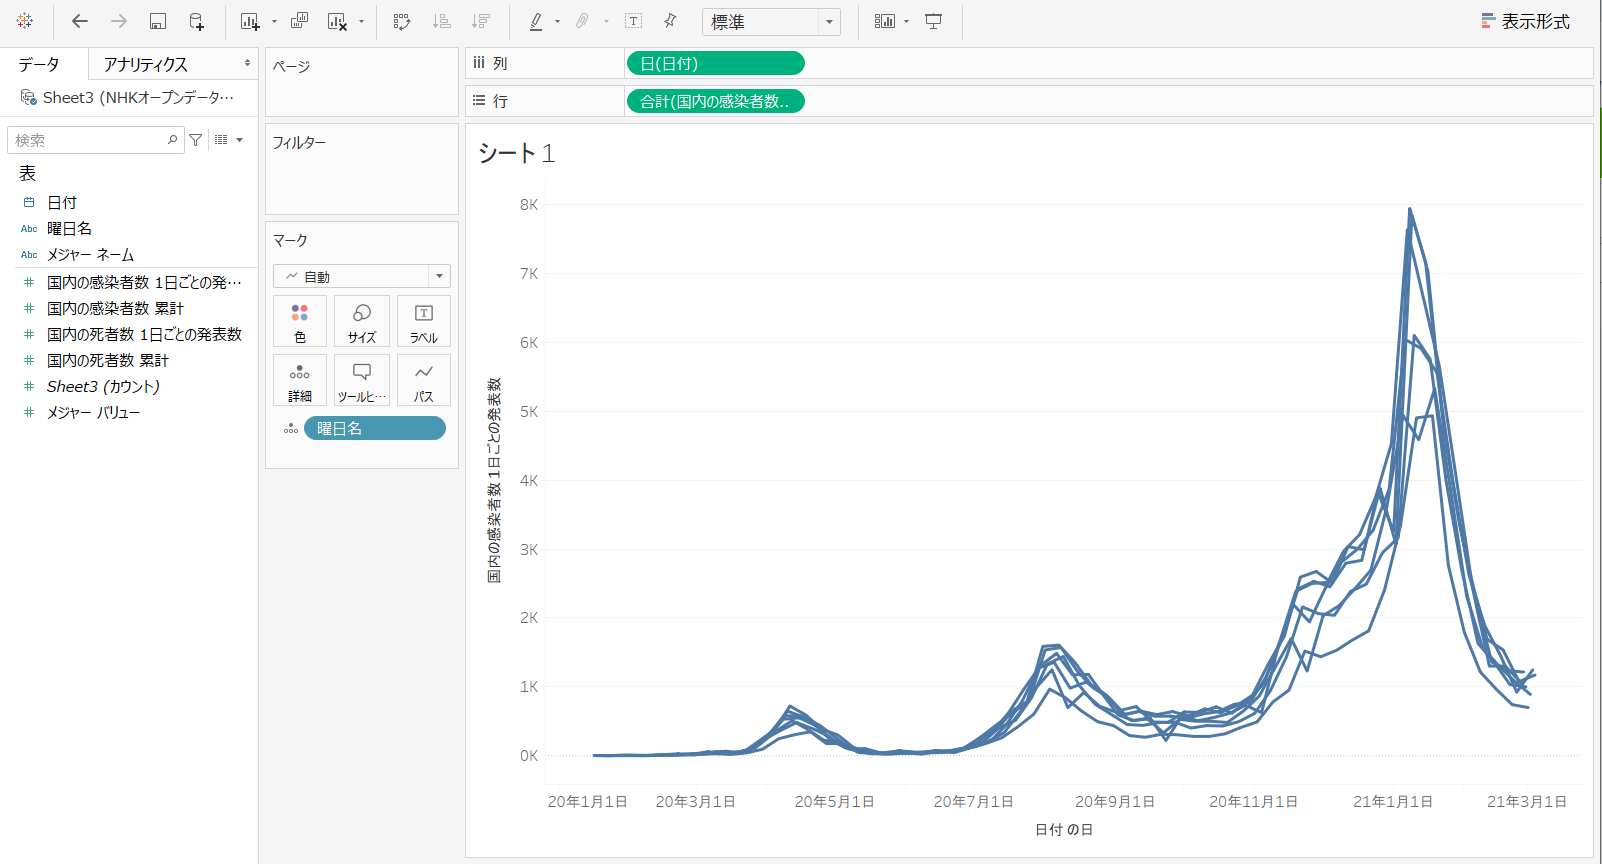Click the ラベル label marks button
Viewport: 1602px width, 864px height.
click(x=424, y=322)
